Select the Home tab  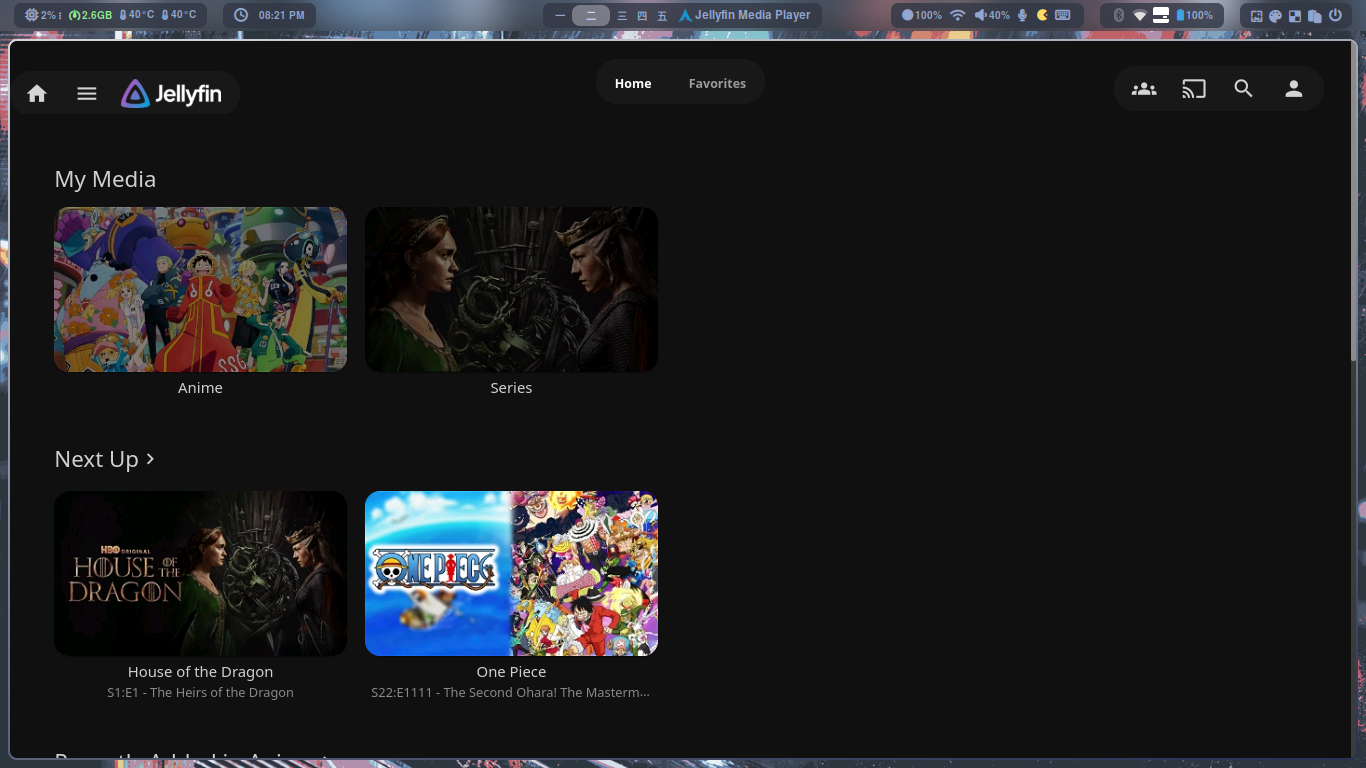coord(633,83)
